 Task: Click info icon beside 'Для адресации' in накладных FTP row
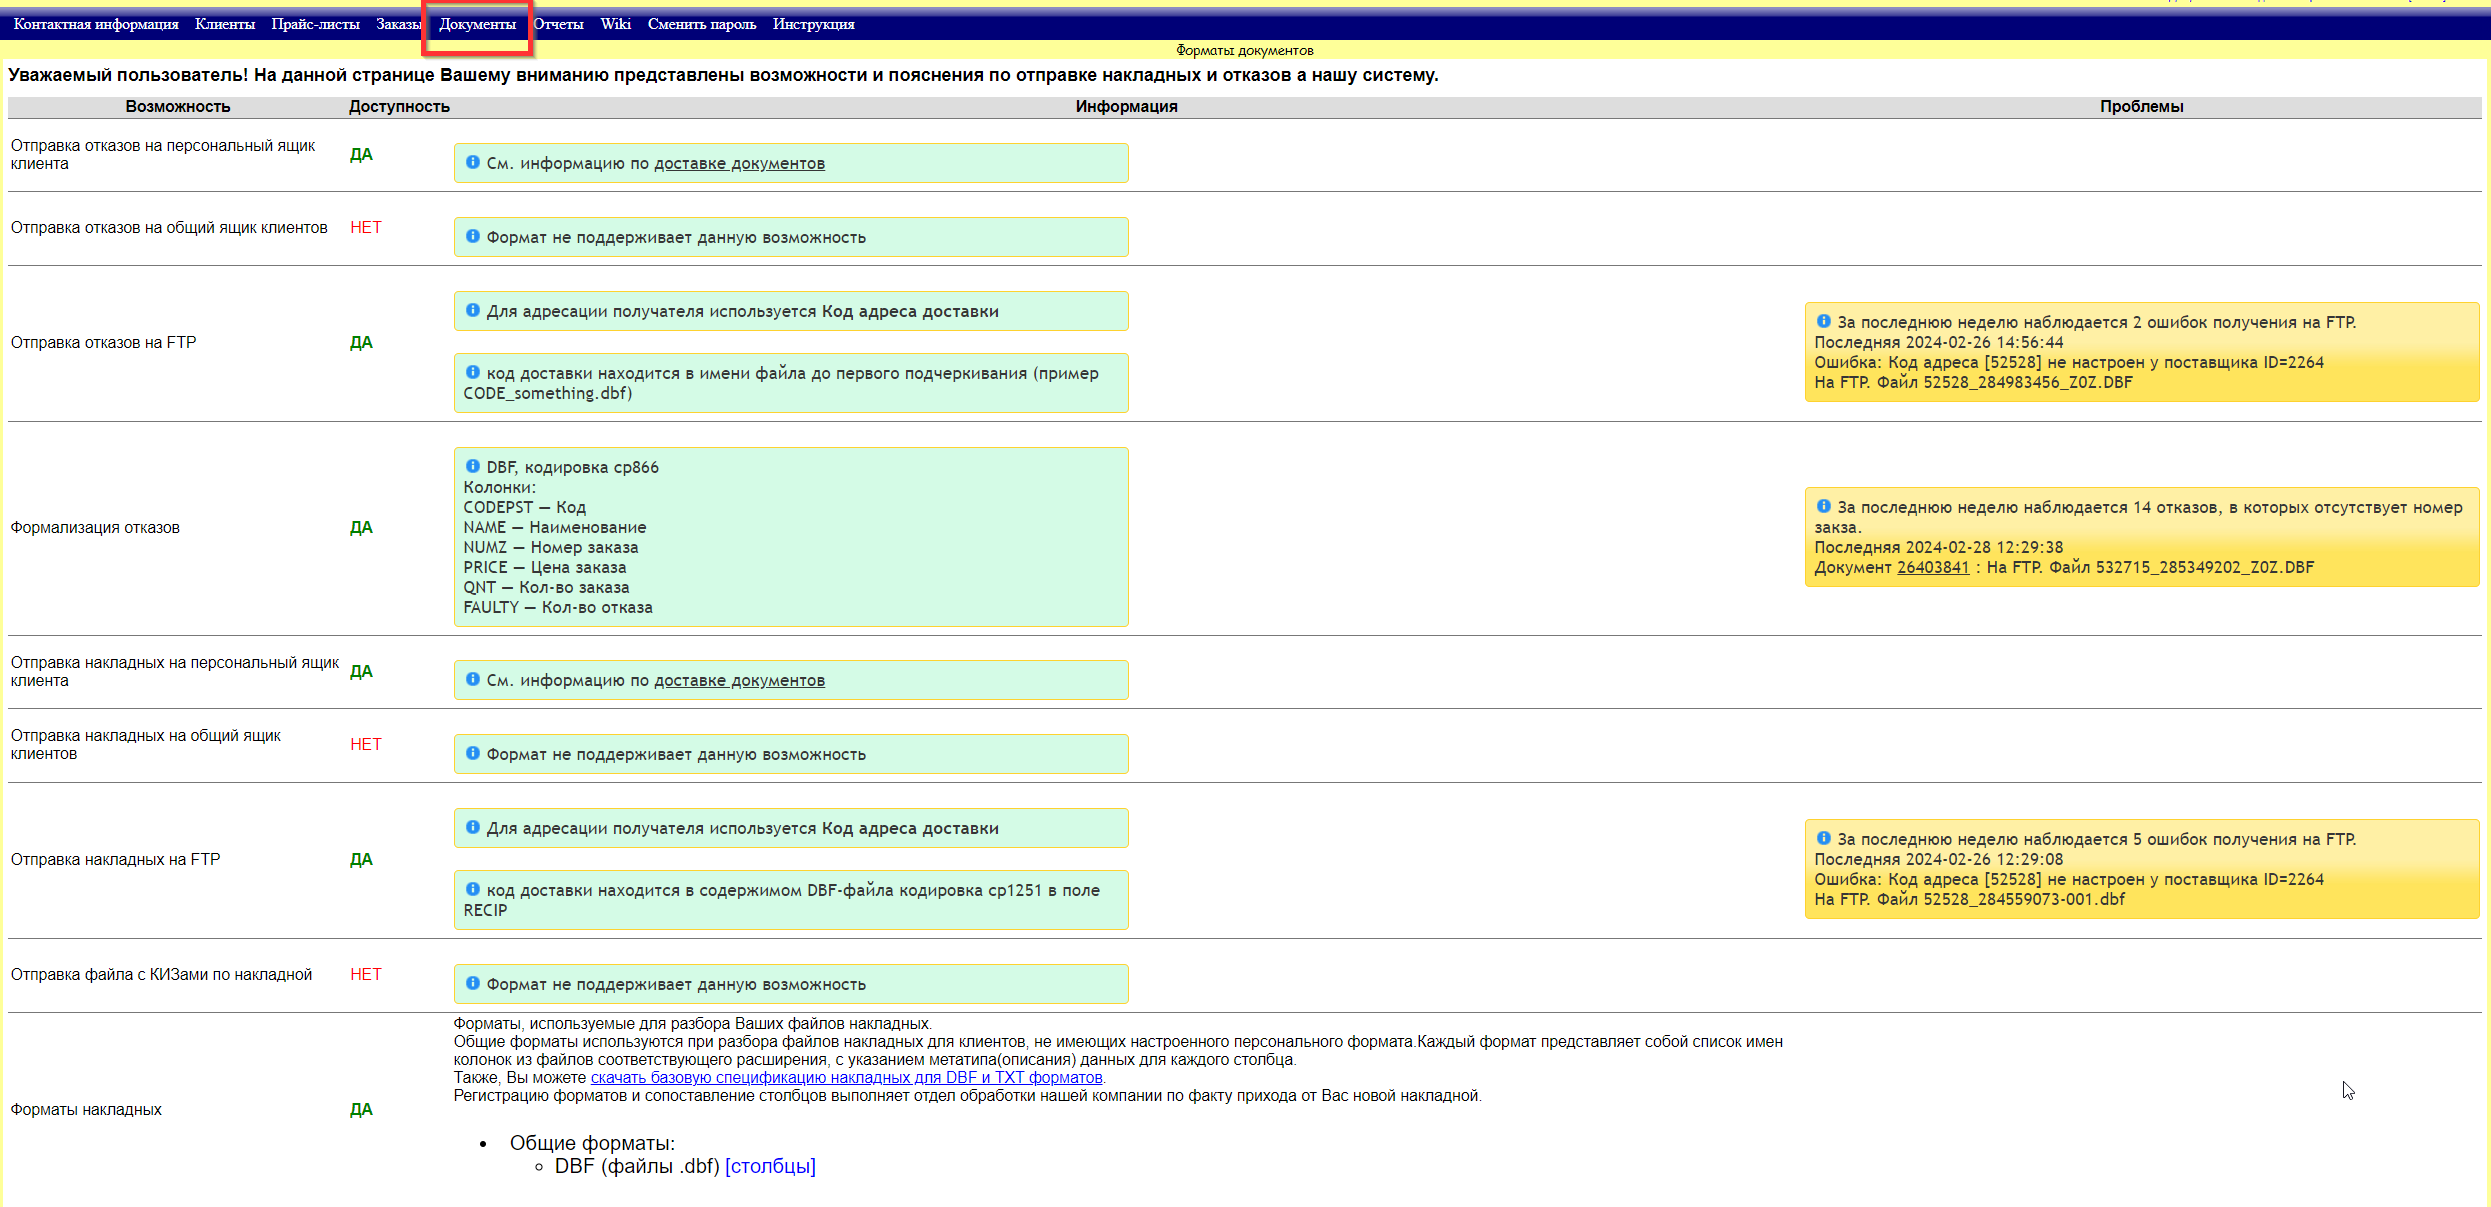(x=473, y=827)
